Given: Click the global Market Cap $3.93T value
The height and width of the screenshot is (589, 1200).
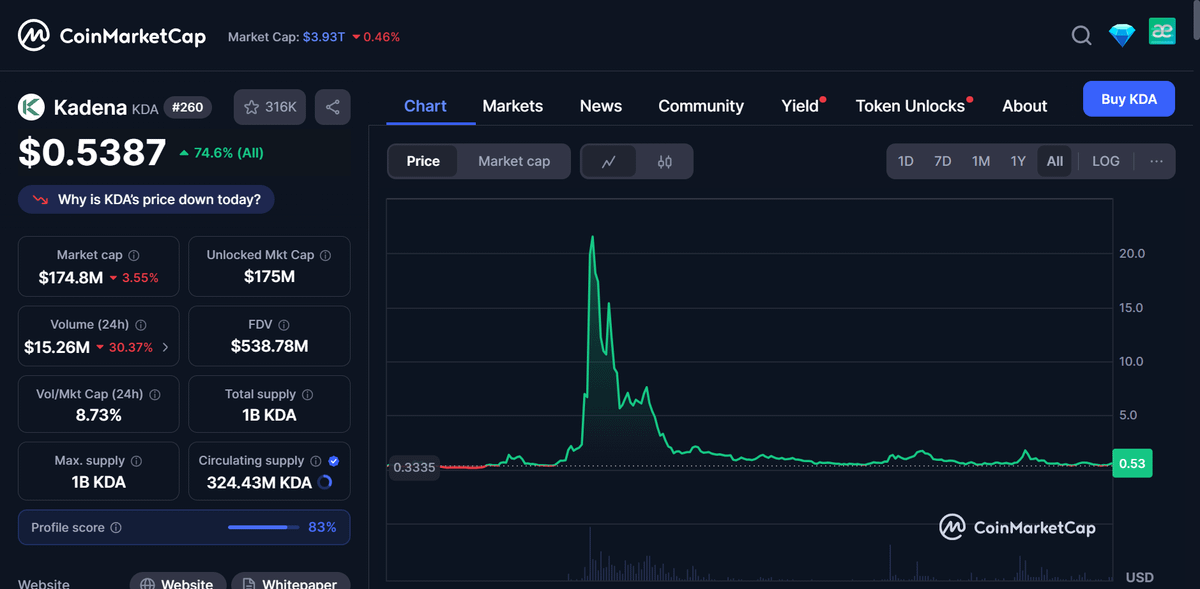Looking at the screenshot, I should [324, 37].
